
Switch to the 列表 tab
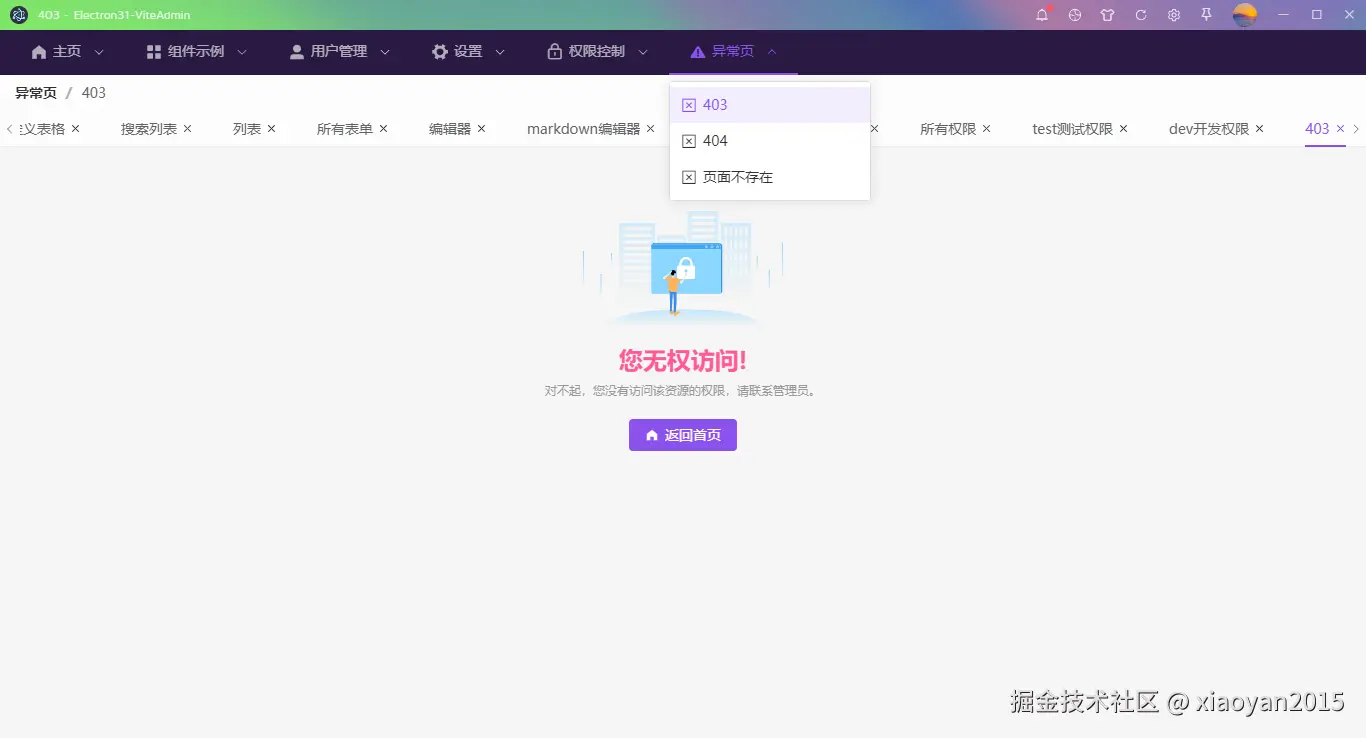coord(247,129)
